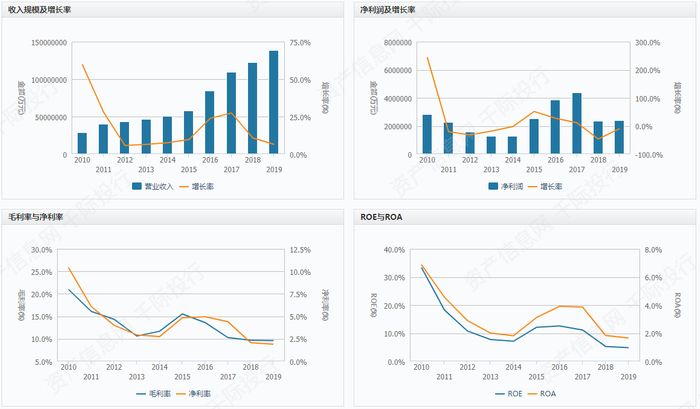The width and height of the screenshot is (700, 409).
Task: Click the 2013 营业收入 bar
Action: (x=146, y=137)
